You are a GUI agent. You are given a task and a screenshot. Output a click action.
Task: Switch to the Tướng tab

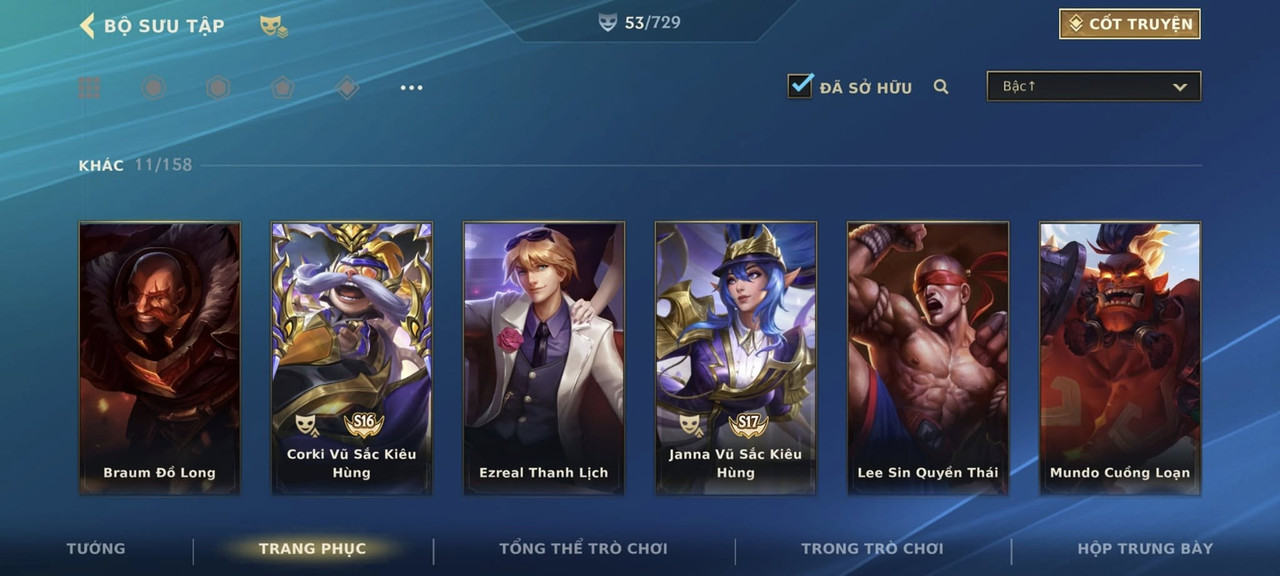click(96, 548)
